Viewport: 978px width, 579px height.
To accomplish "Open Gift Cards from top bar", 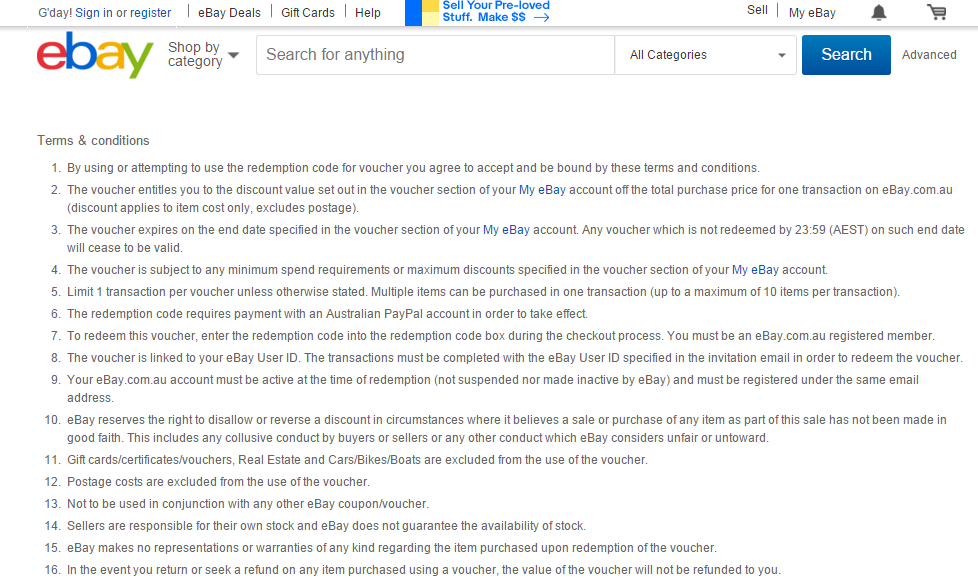I will (307, 12).
